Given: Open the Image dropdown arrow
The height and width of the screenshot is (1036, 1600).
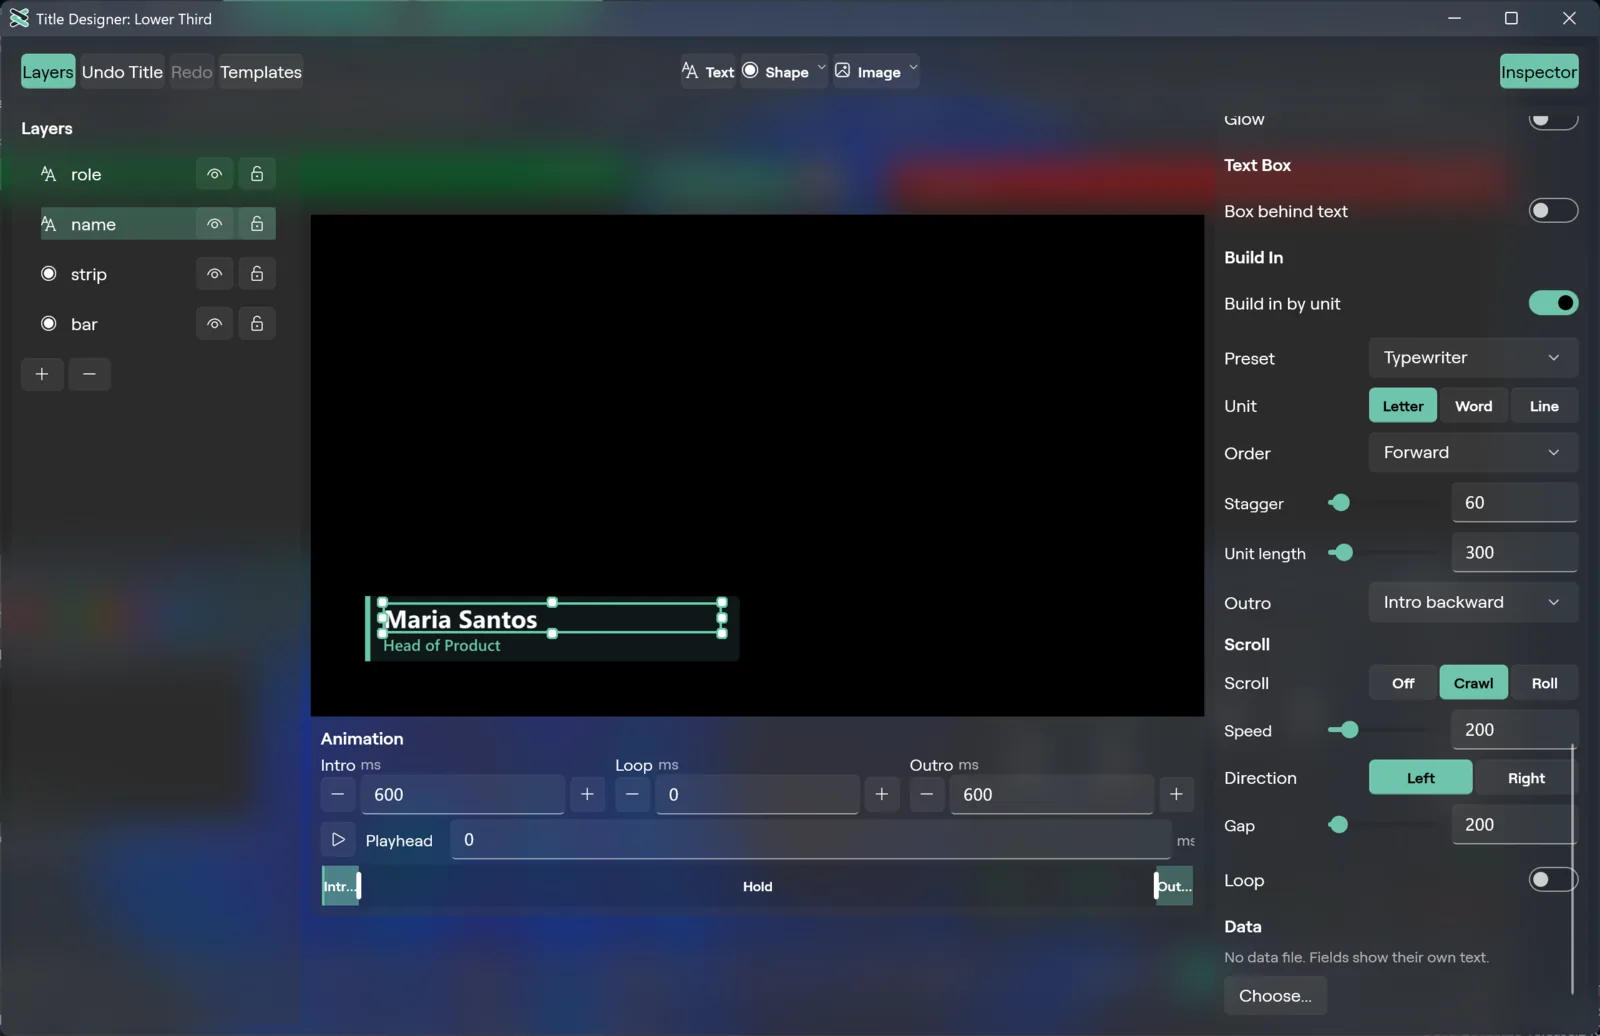Looking at the screenshot, I should tap(913, 68).
